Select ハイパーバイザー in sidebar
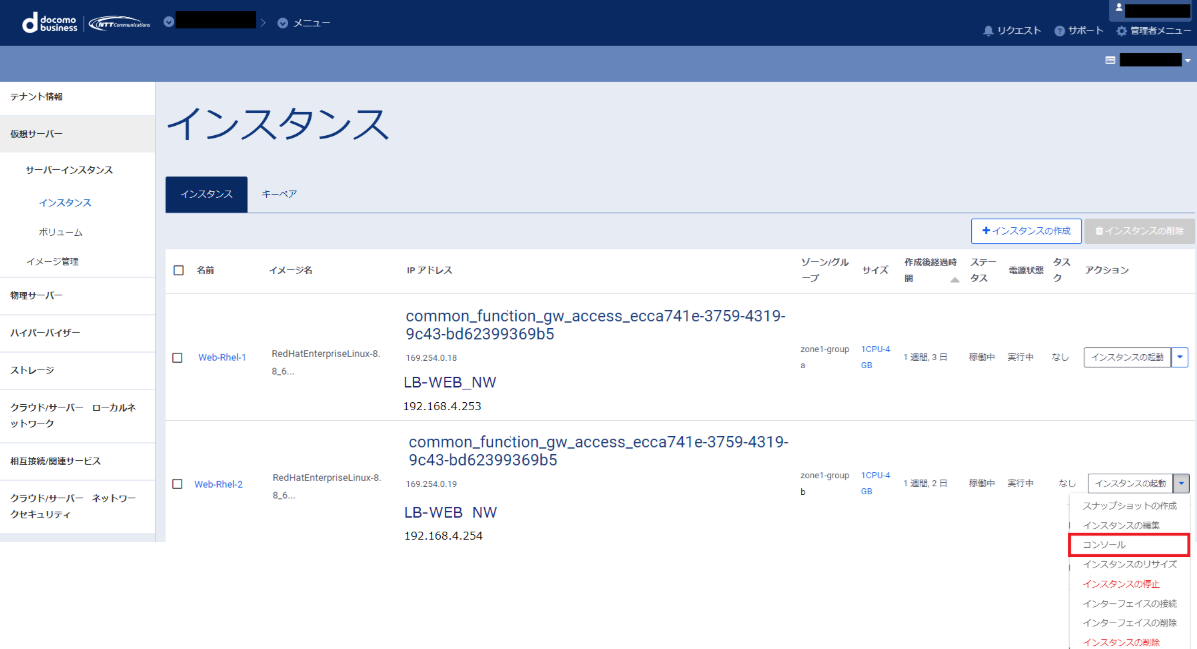 pos(77,333)
